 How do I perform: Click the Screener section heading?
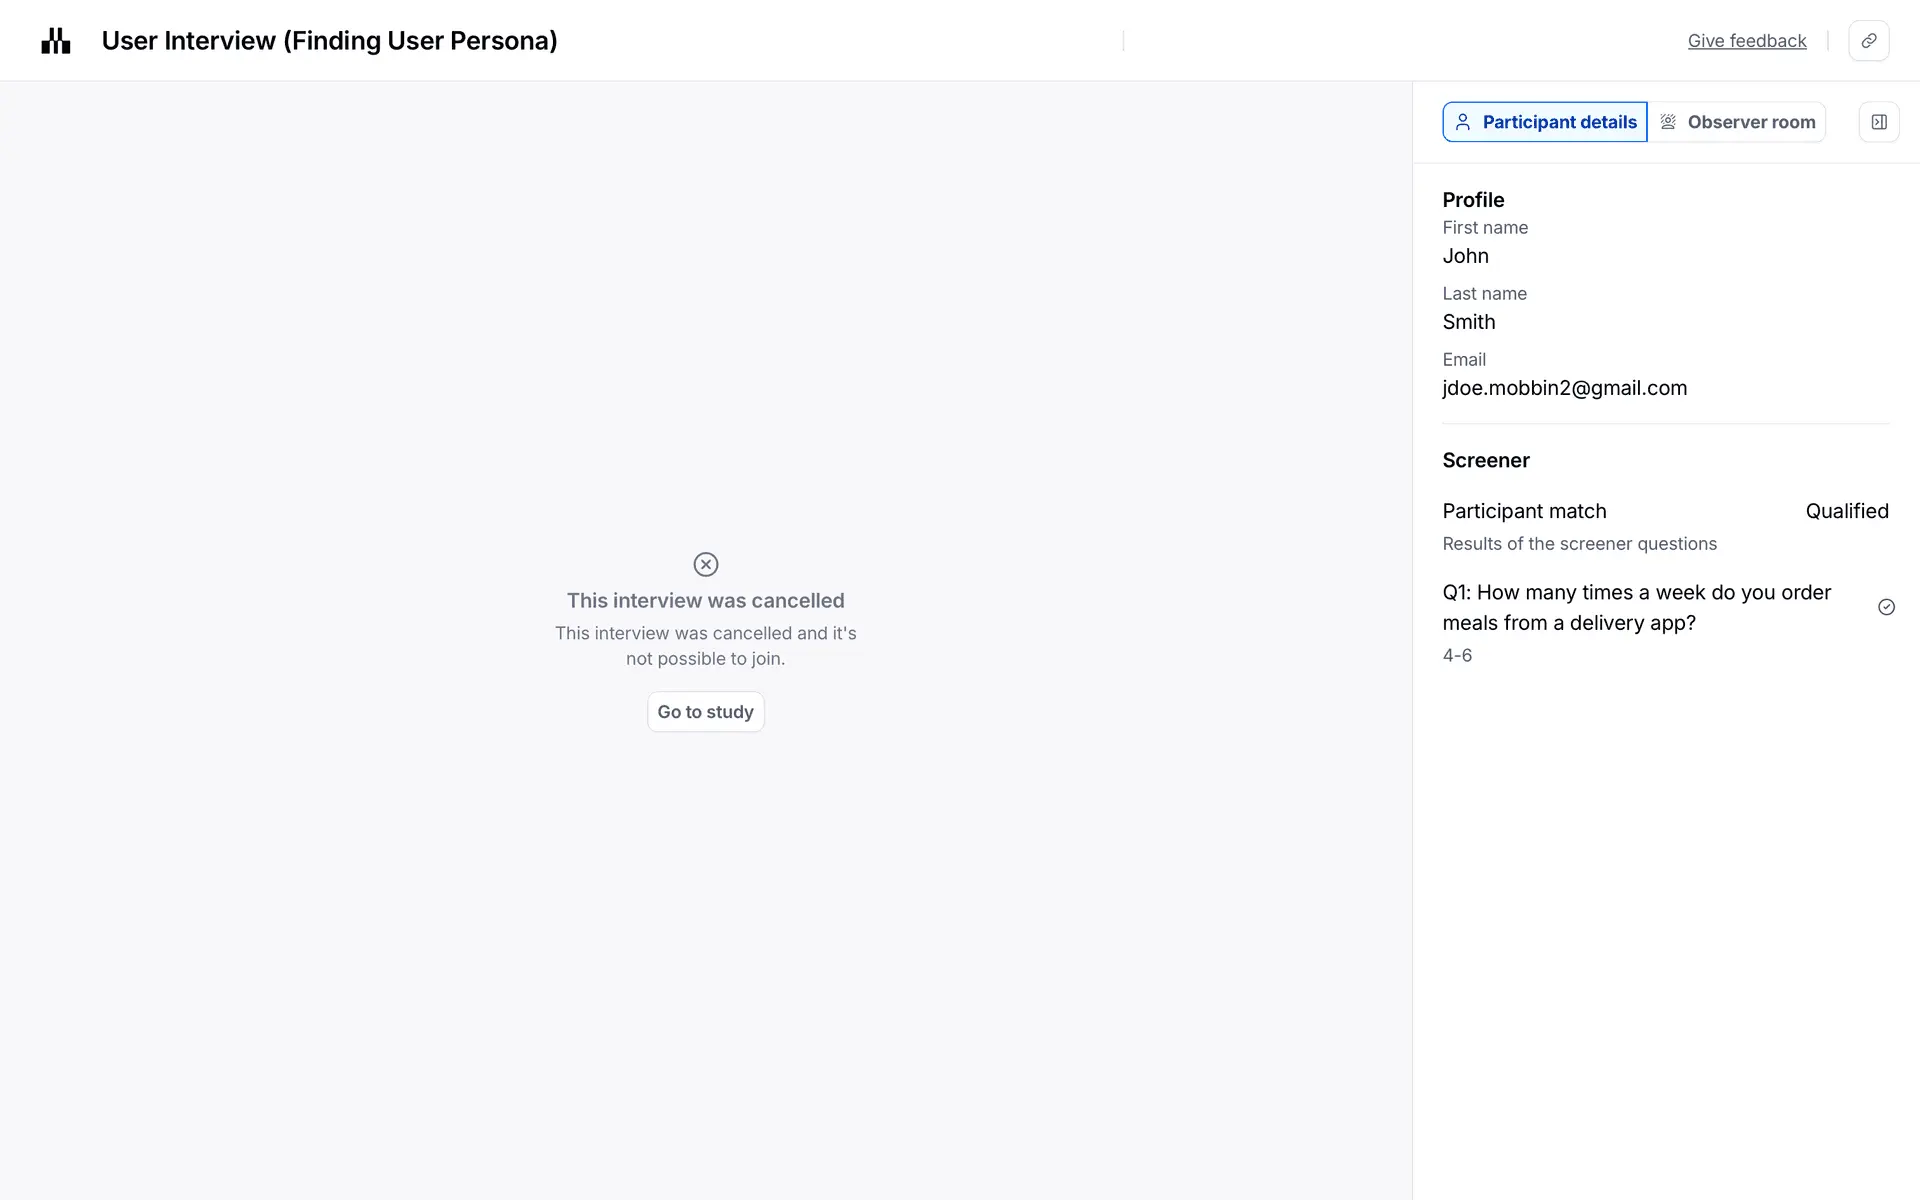click(1485, 461)
